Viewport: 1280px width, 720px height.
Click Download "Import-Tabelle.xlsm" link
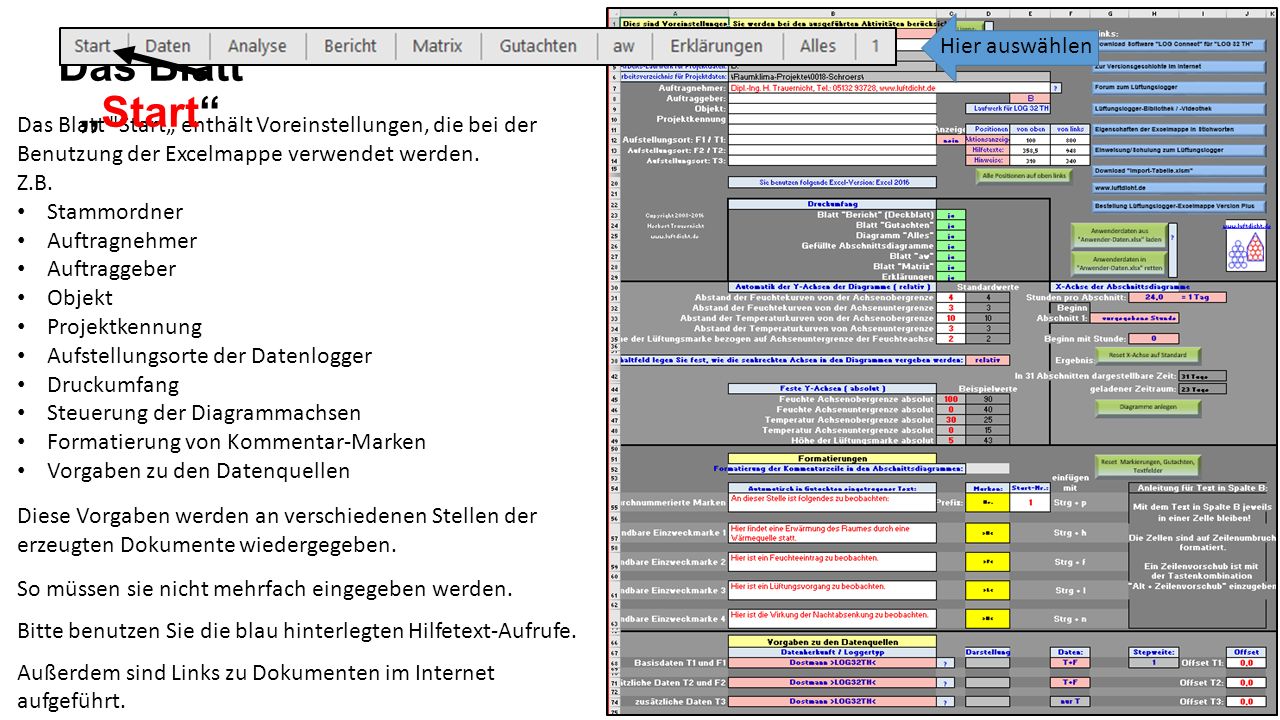pos(1180,170)
